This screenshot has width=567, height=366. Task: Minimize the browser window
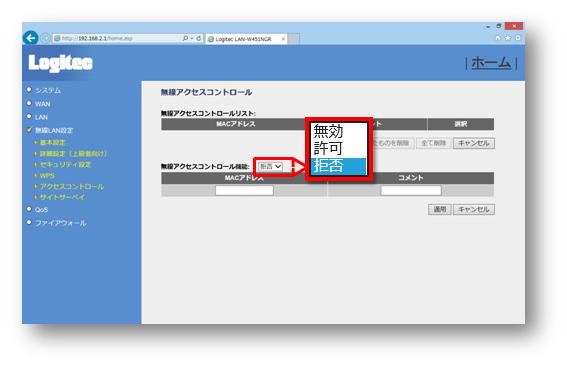[x=488, y=26]
